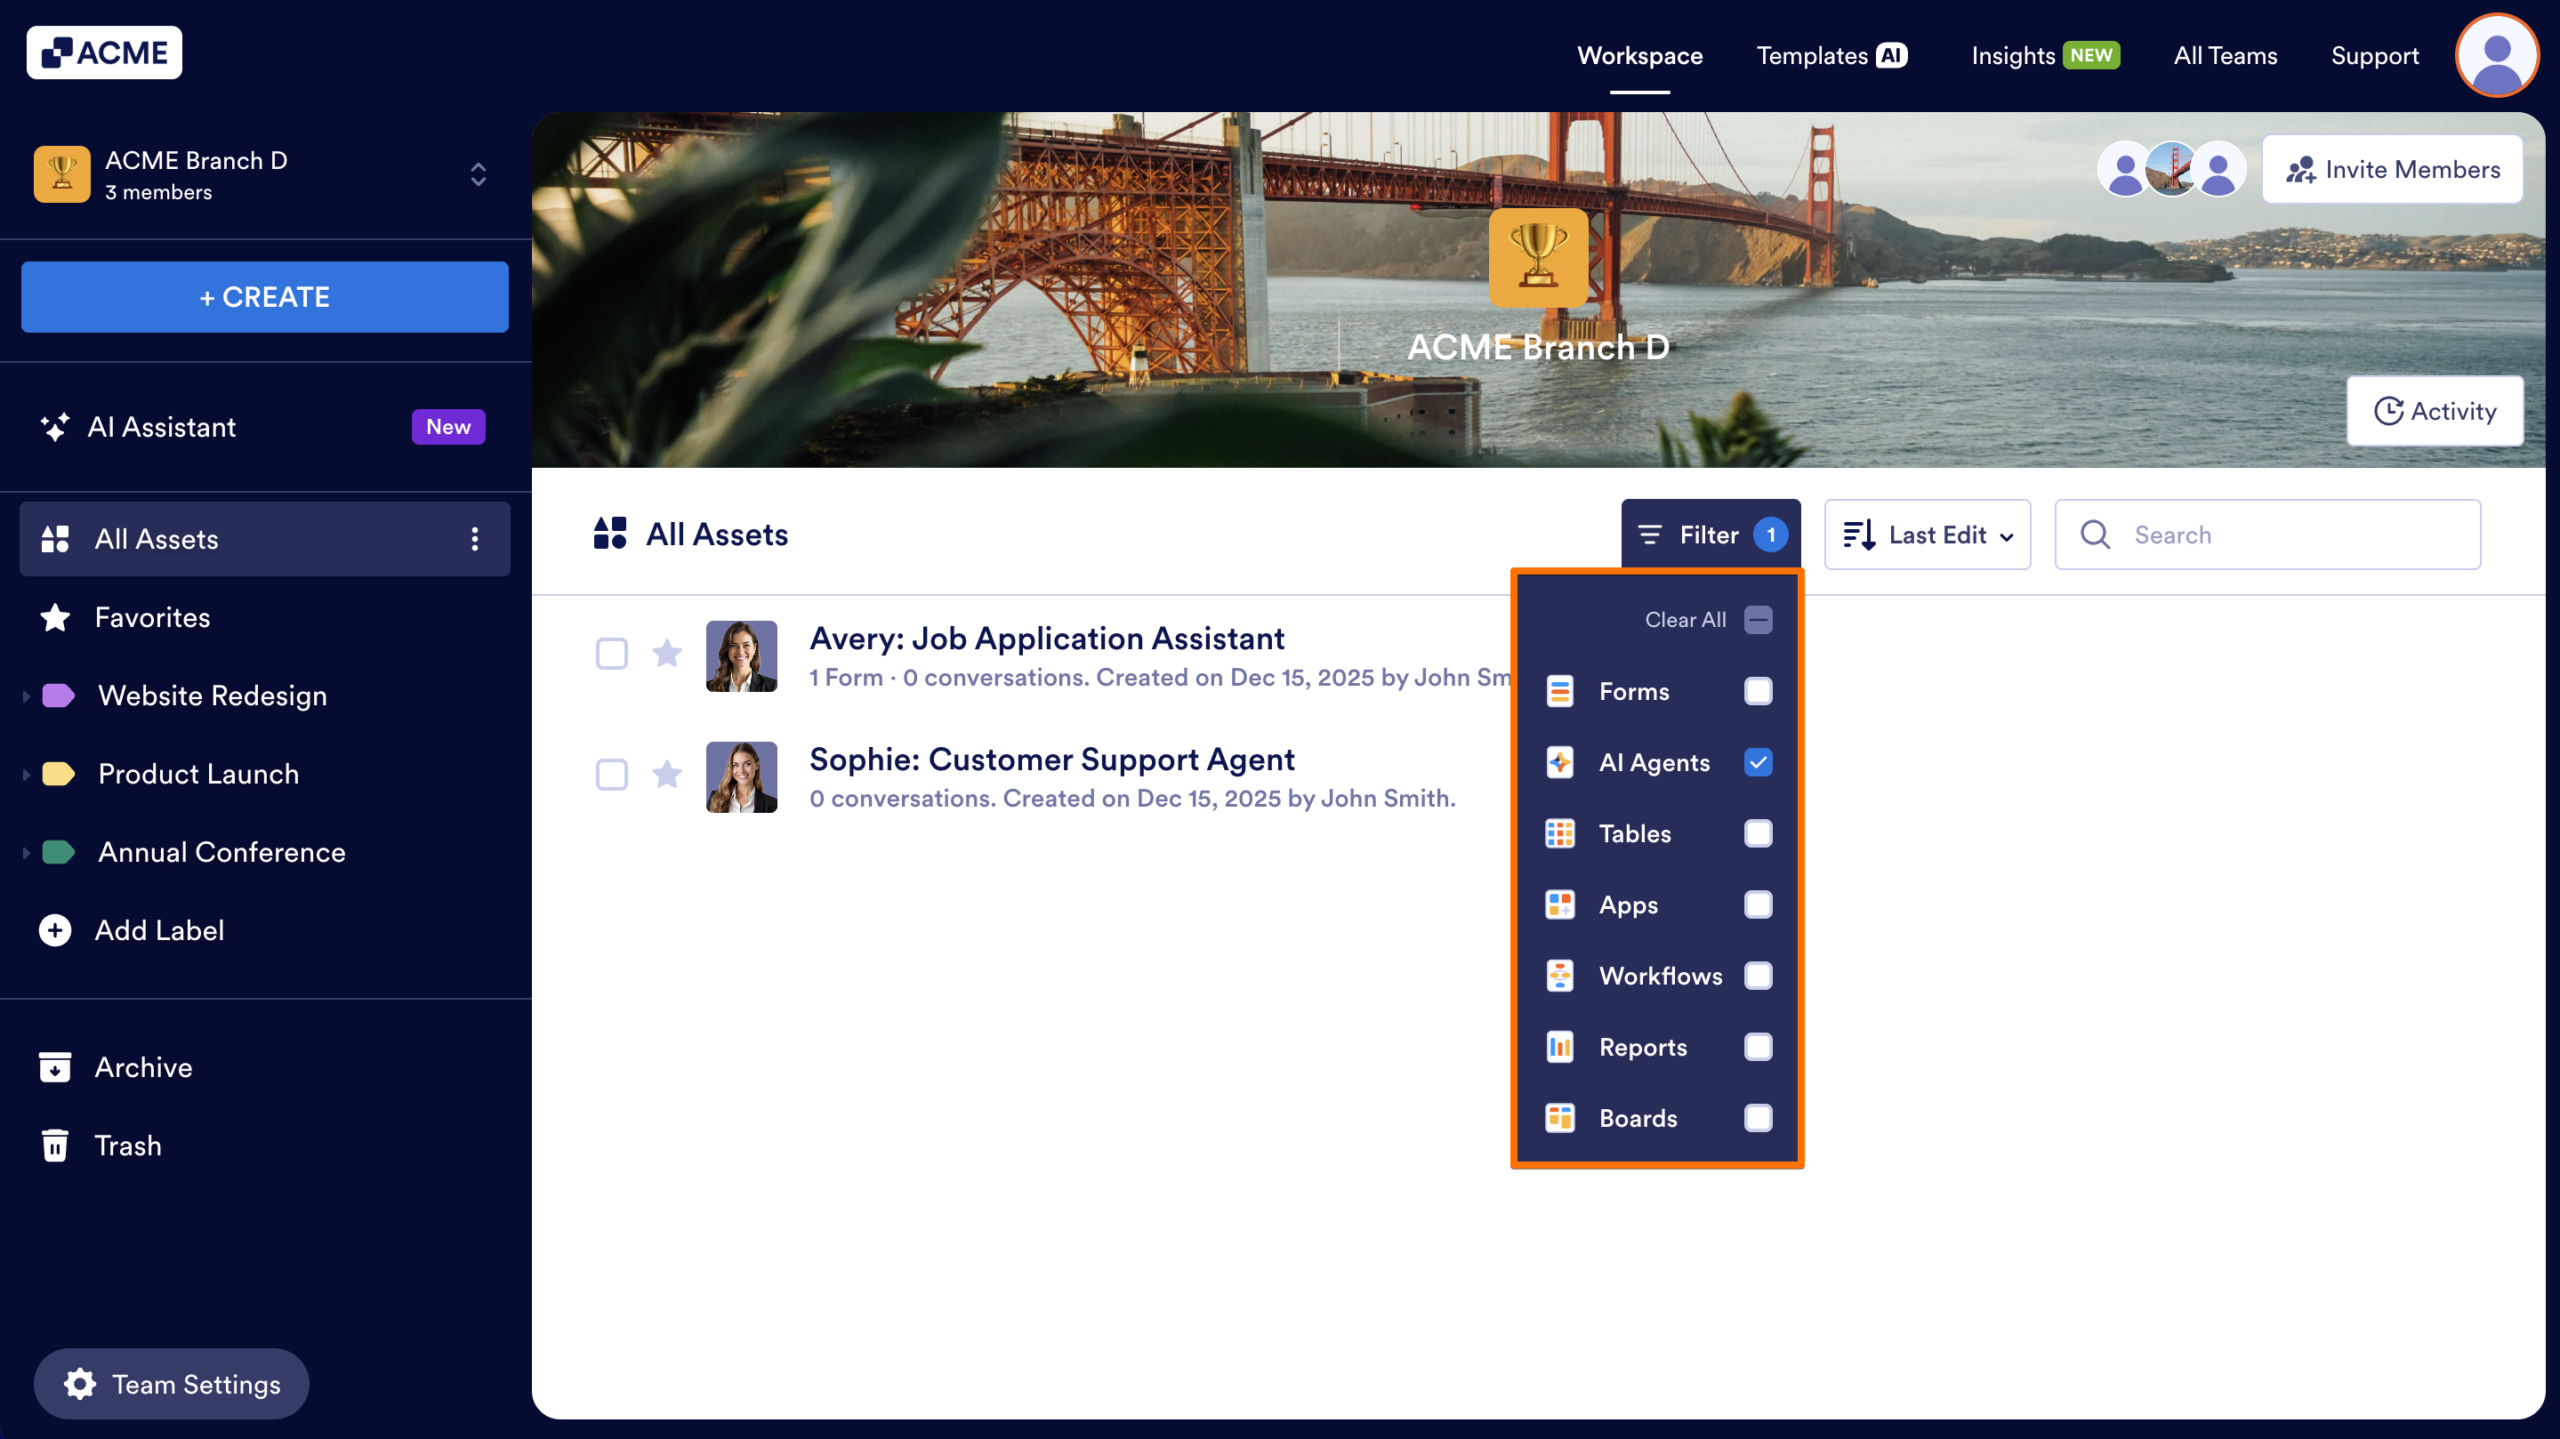
Task: Select the All Assets grid icon
Action: (x=56, y=538)
